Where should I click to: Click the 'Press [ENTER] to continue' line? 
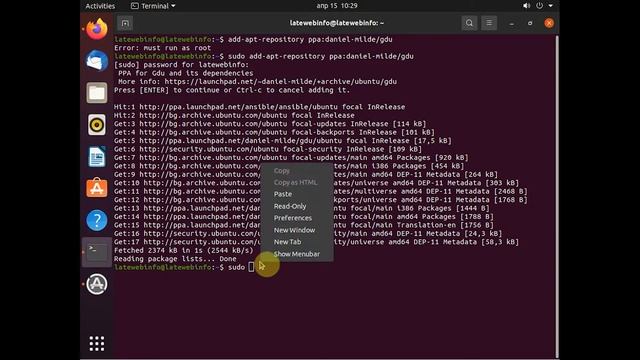[232, 90]
